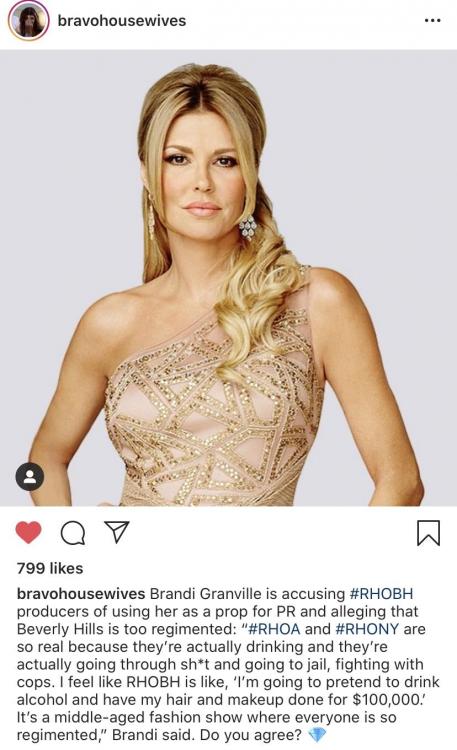Screen dimensions: 457x750
Task: Share the post via paper plane icon
Action: pyautogui.click(x=117, y=532)
